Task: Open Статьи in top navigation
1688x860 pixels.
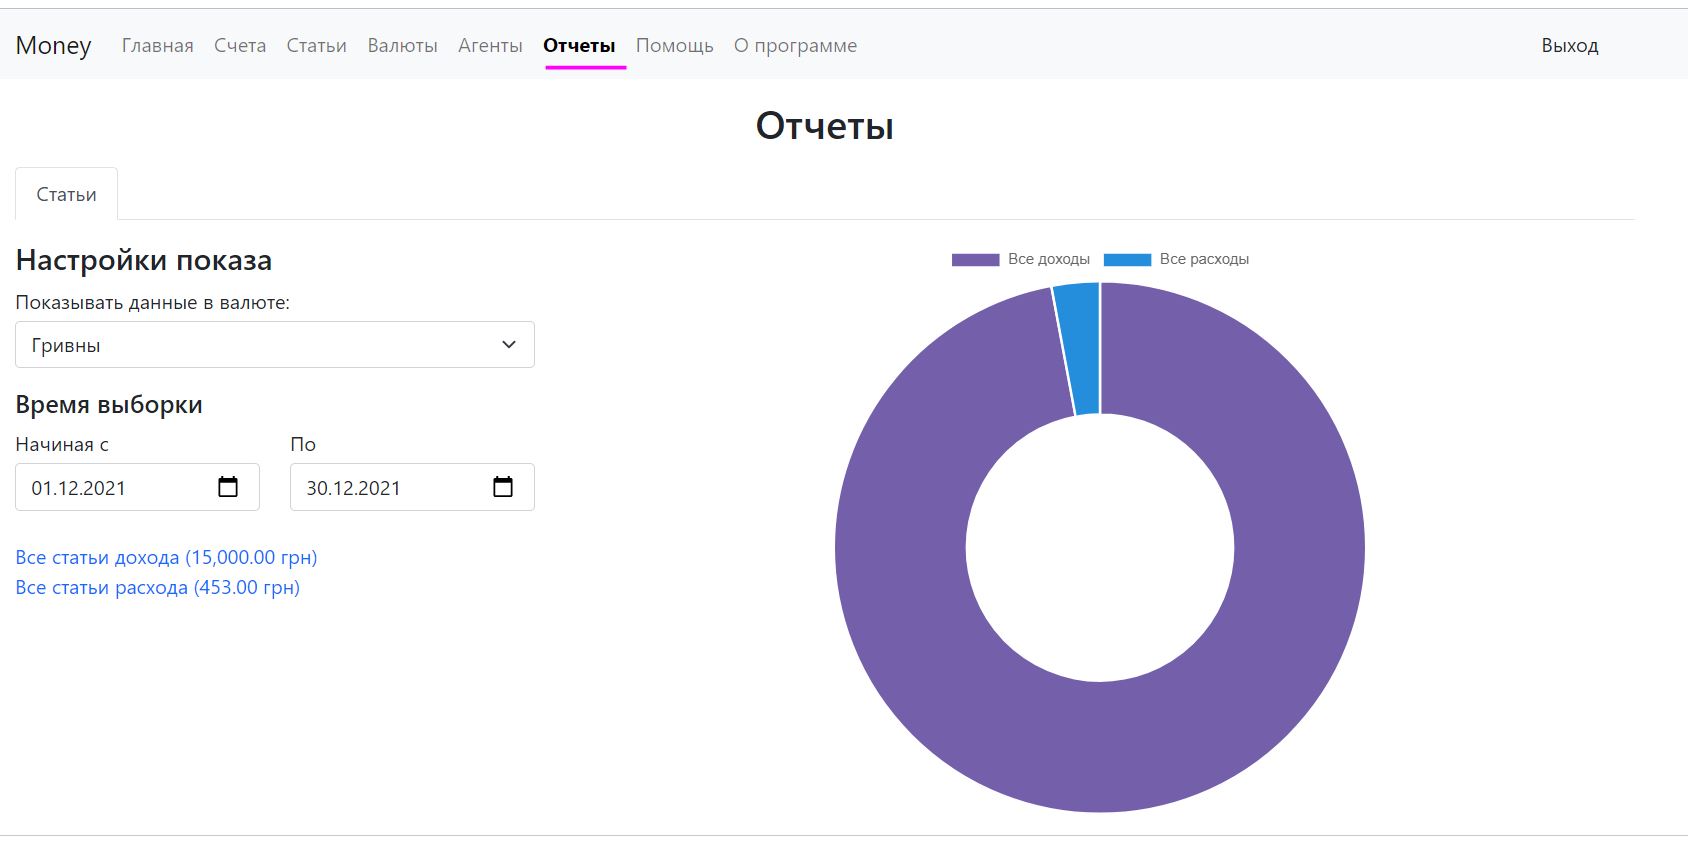Action: (x=316, y=46)
